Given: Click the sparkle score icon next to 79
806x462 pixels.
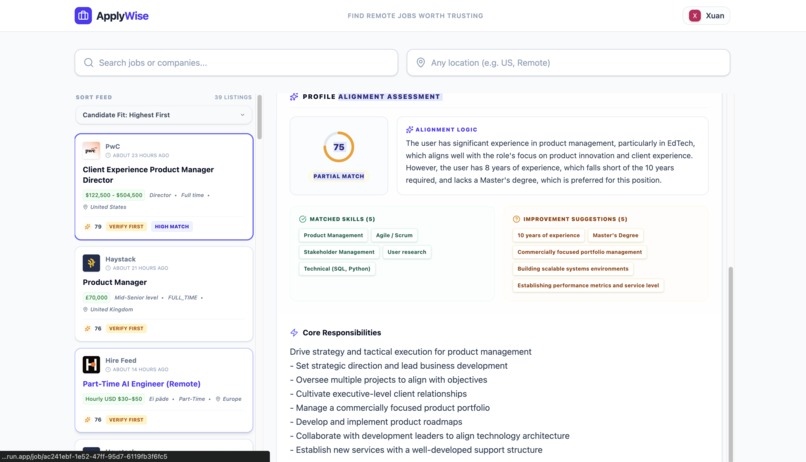Looking at the screenshot, I should [87, 227].
